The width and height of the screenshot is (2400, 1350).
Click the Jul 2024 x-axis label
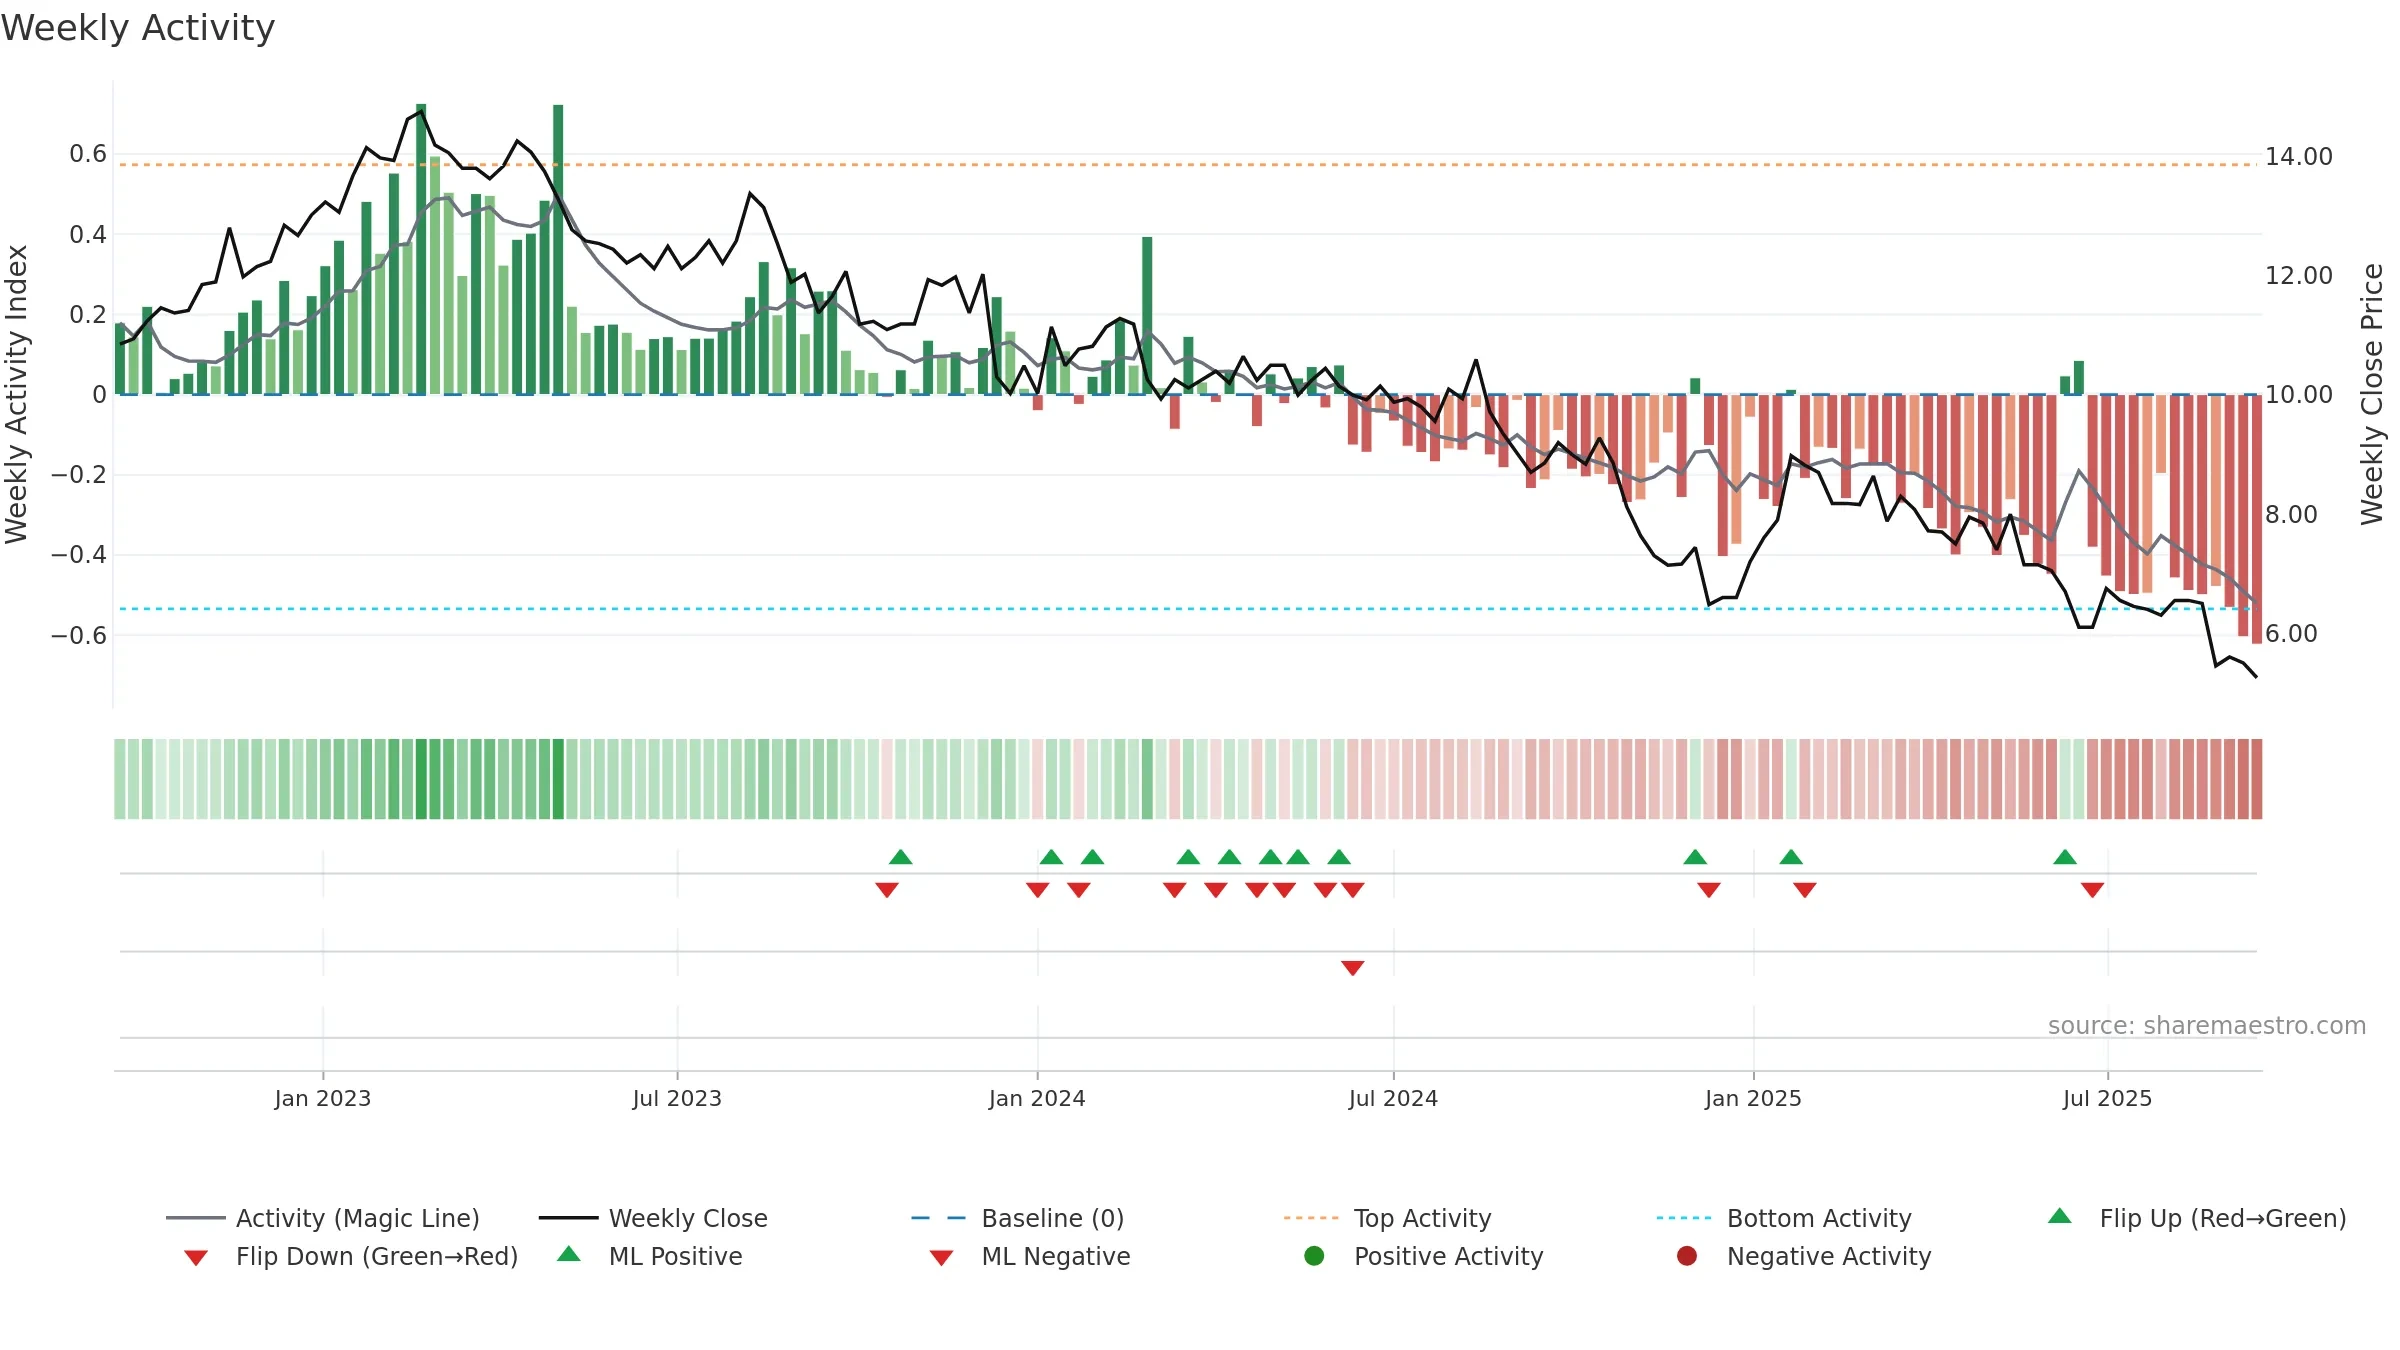click(1393, 1098)
